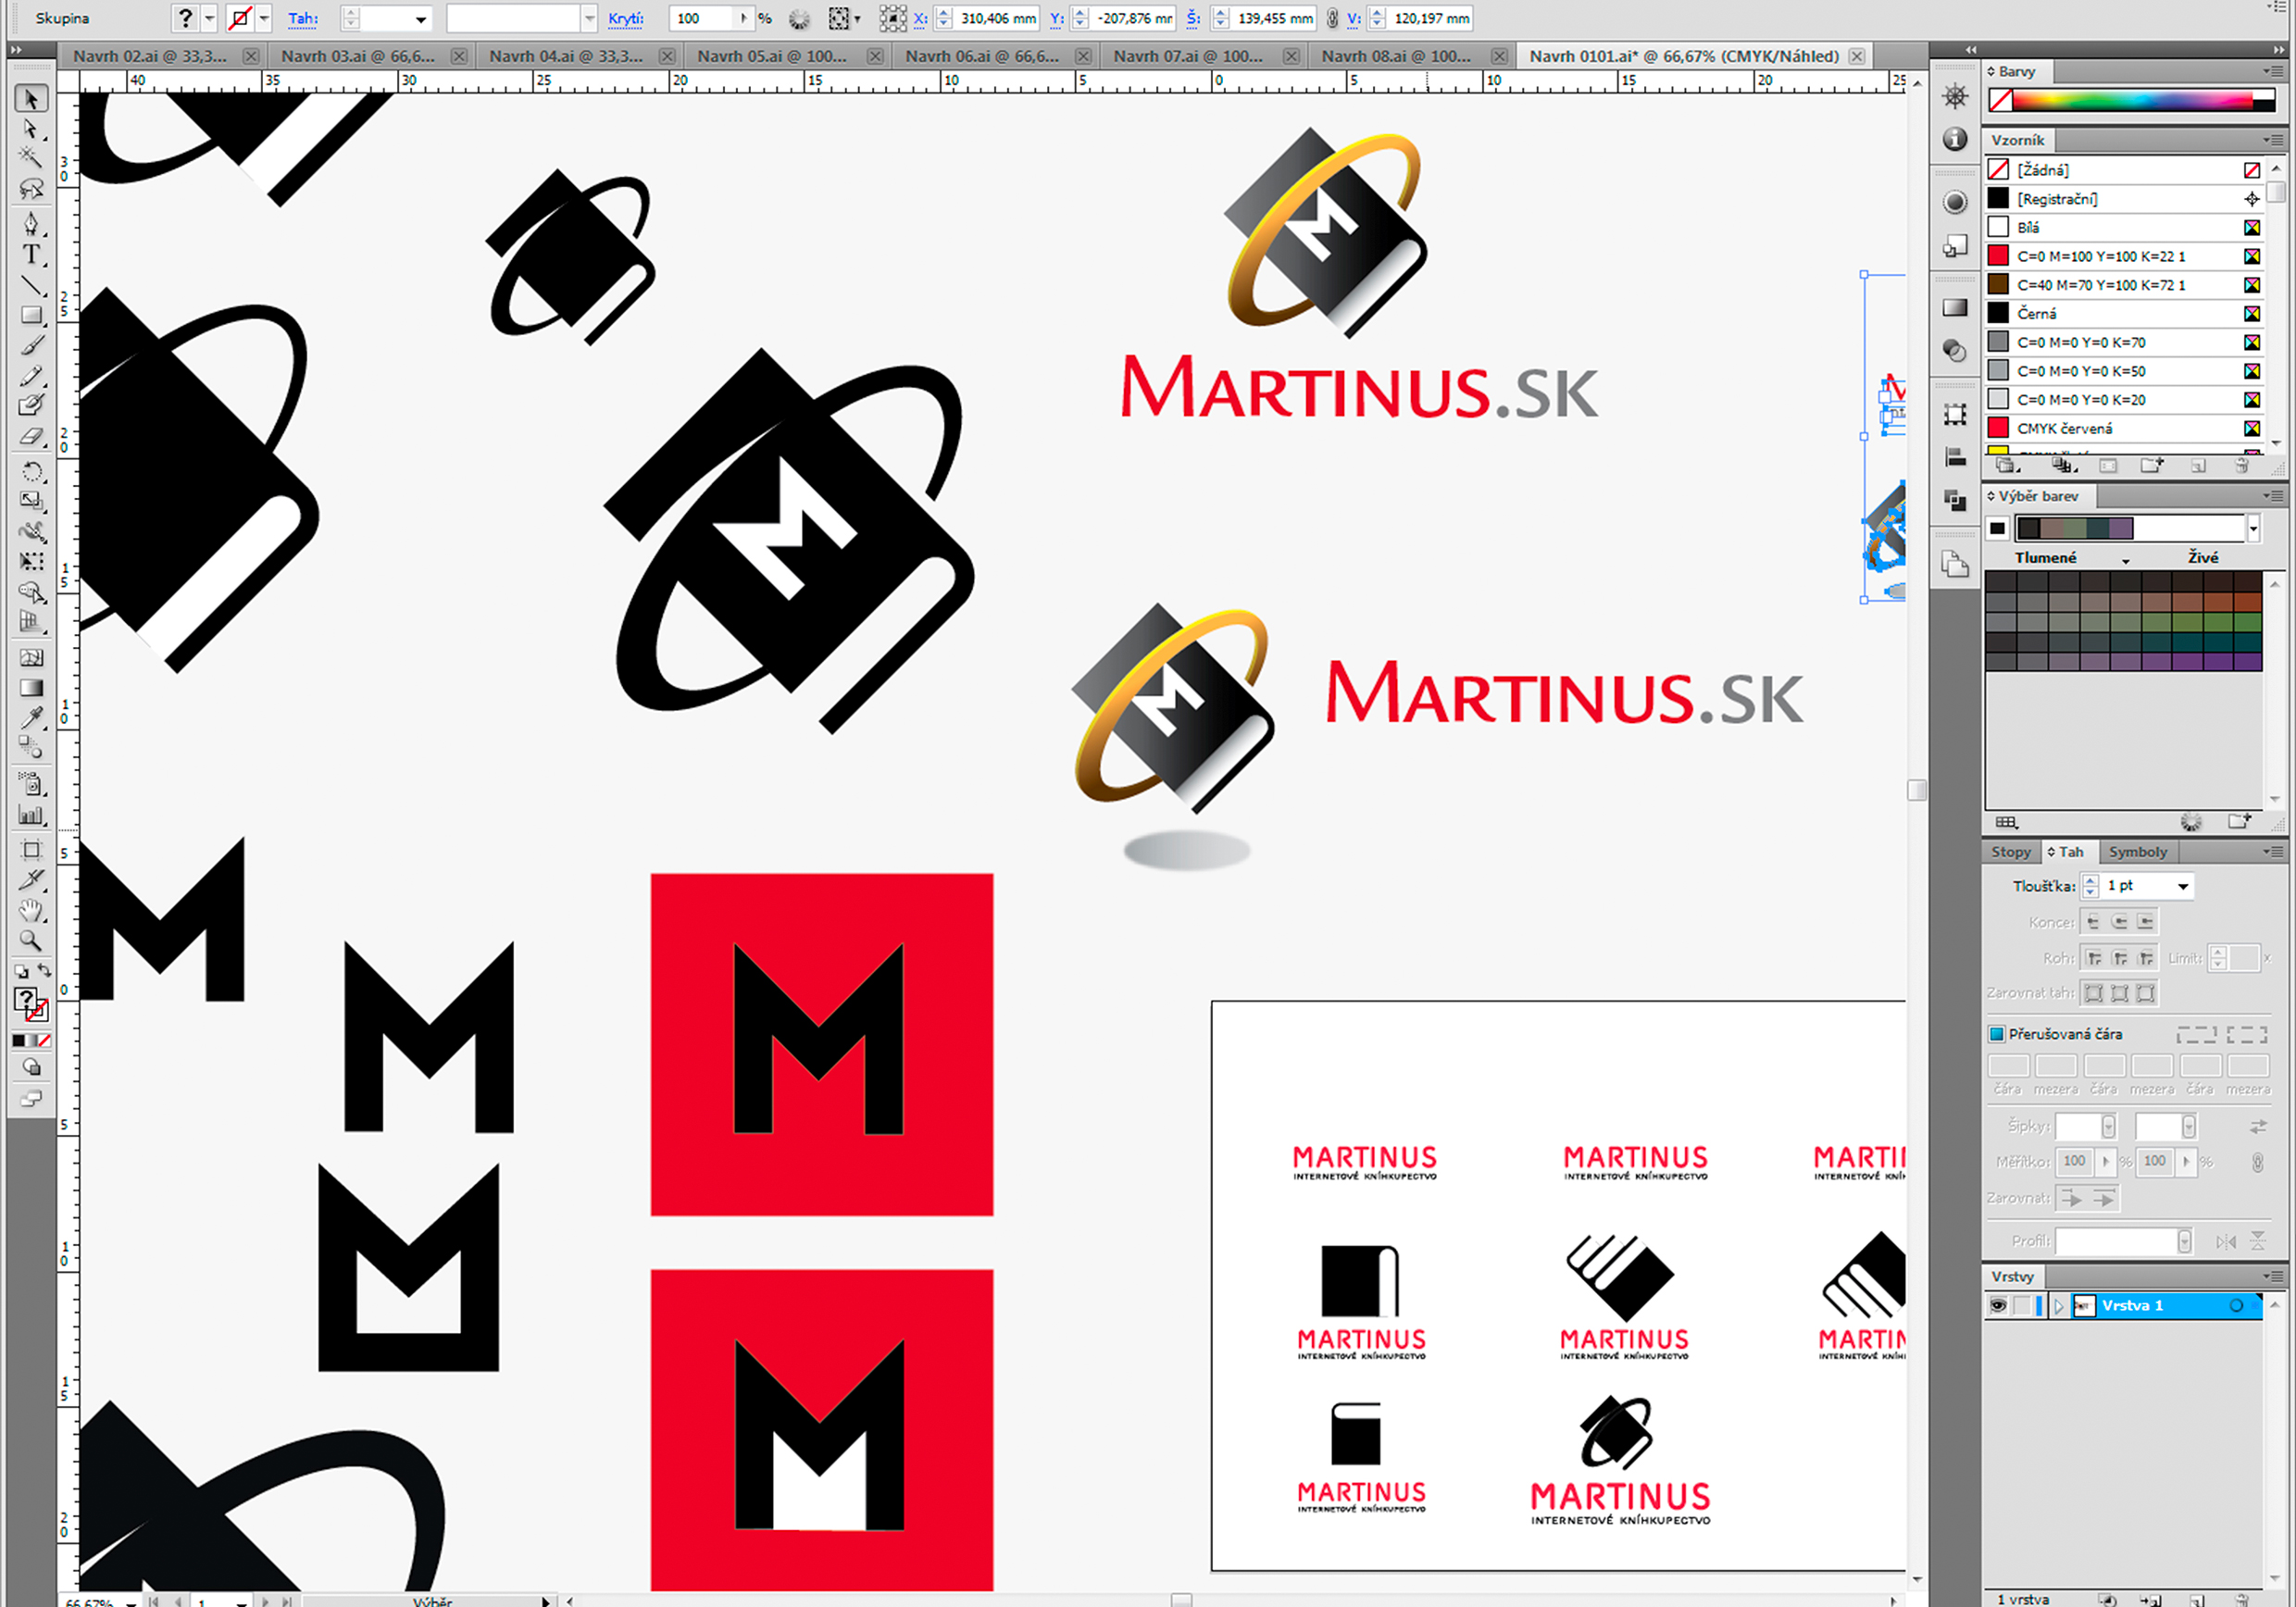Open the Tah stroke weight dropdown in toolbar

(420, 19)
